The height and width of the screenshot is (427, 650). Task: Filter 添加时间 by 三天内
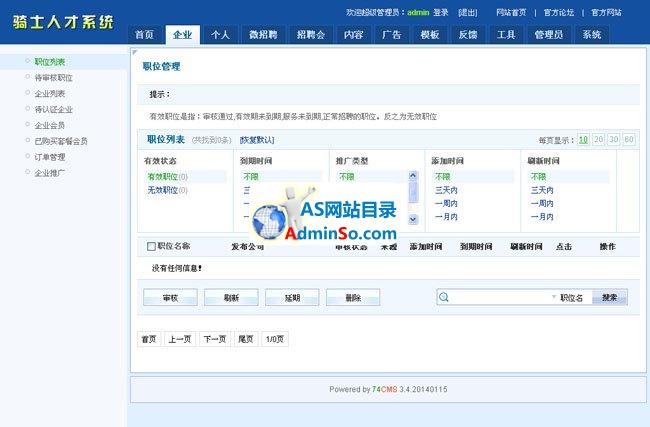coord(446,190)
